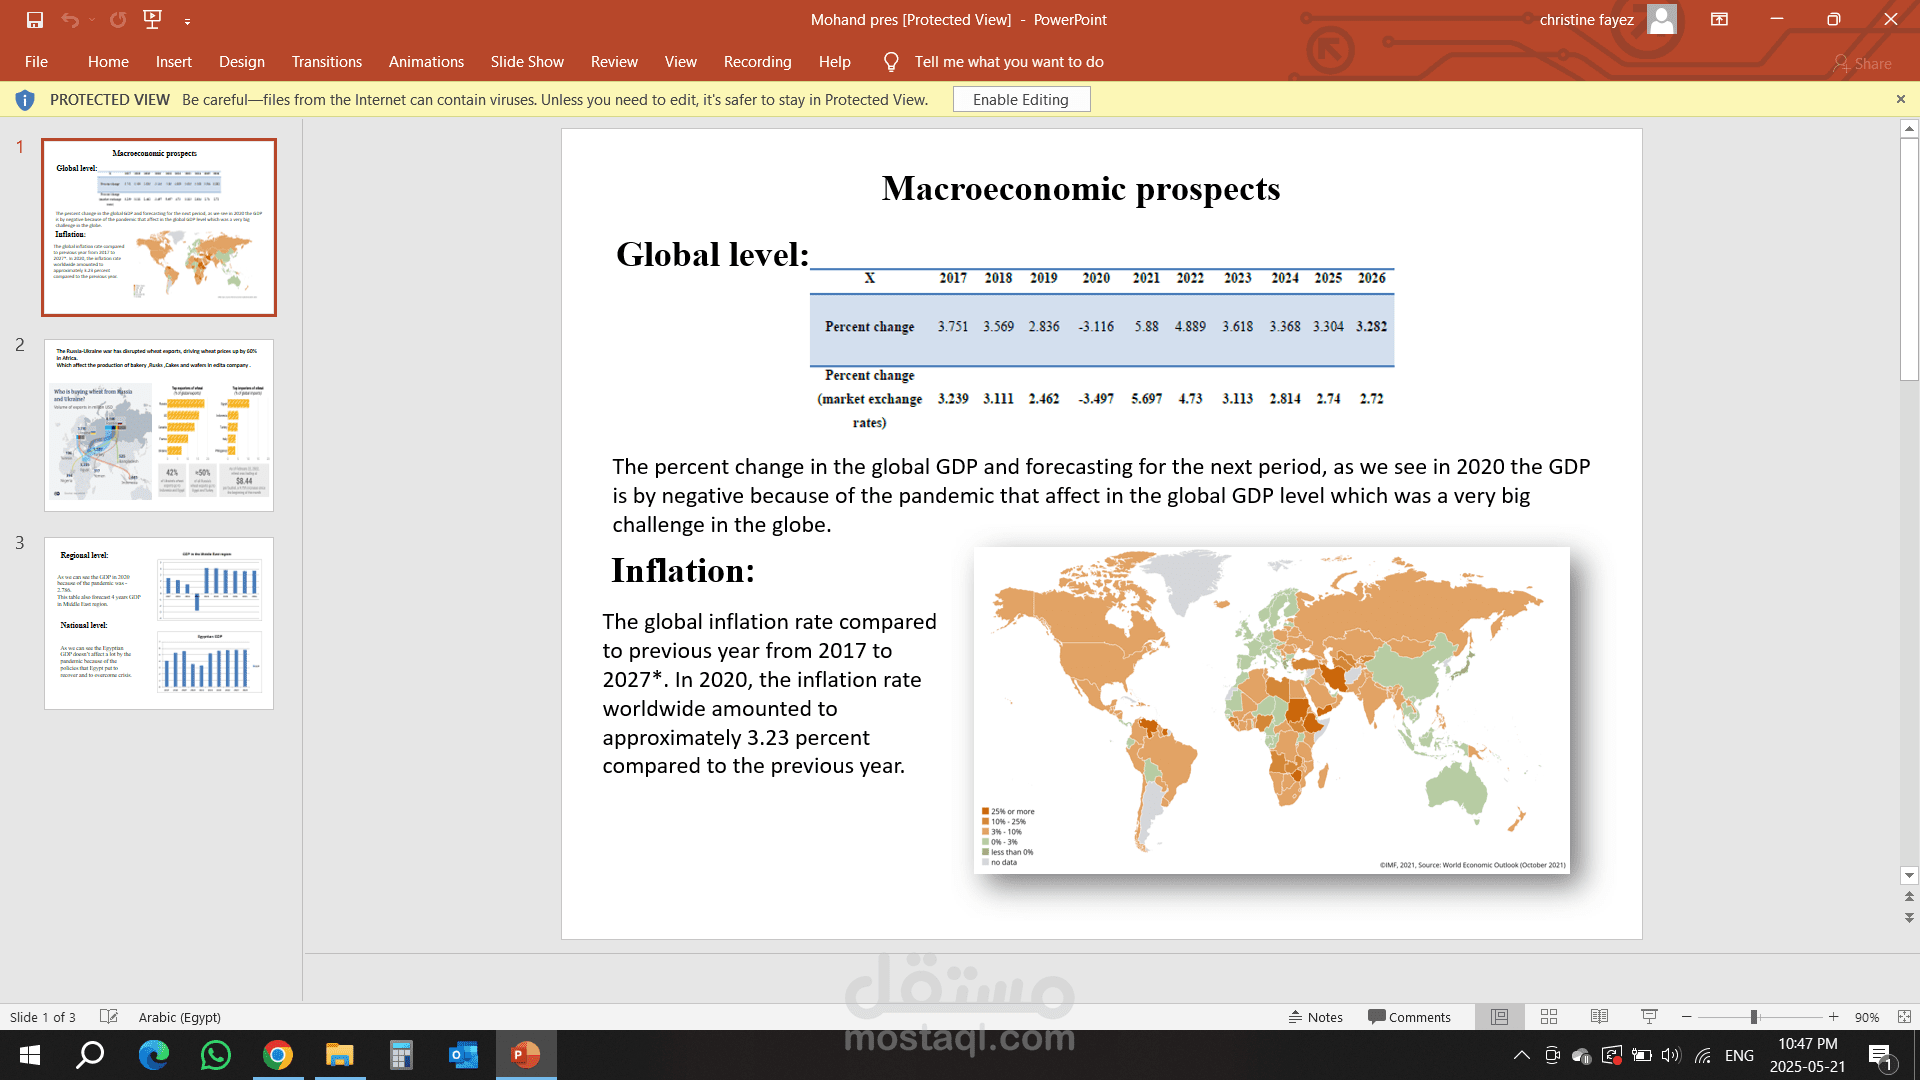Open Customize Quick Access Toolbar dropdown
Viewport: 1920px width, 1080px height.
(187, 20)
